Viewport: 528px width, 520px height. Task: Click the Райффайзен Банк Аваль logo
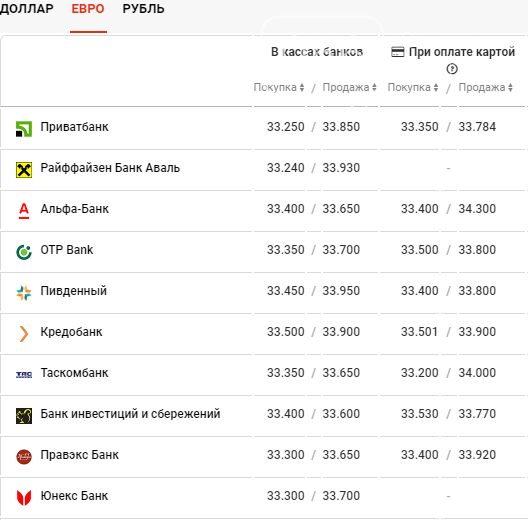24,169
